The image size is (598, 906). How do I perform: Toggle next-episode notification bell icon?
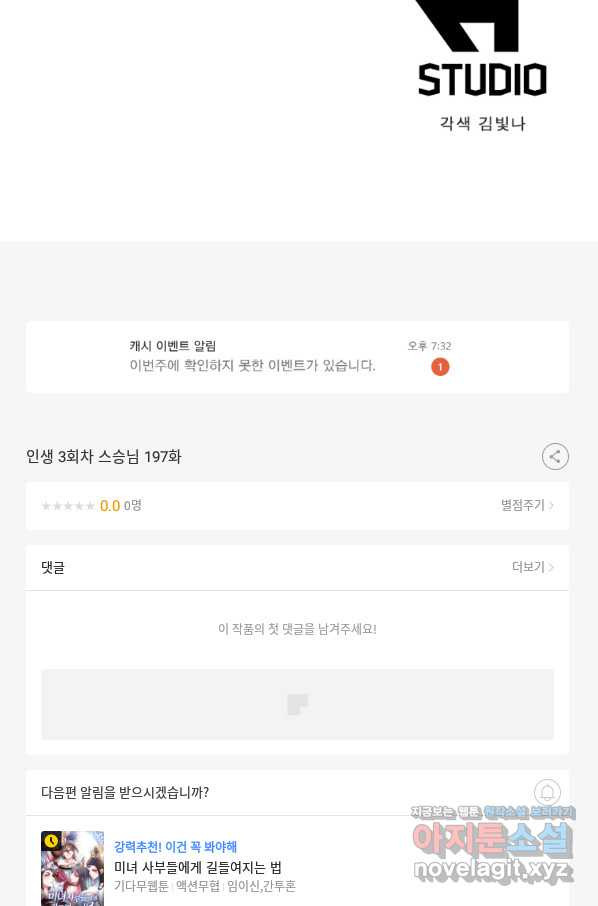point(547,792)
